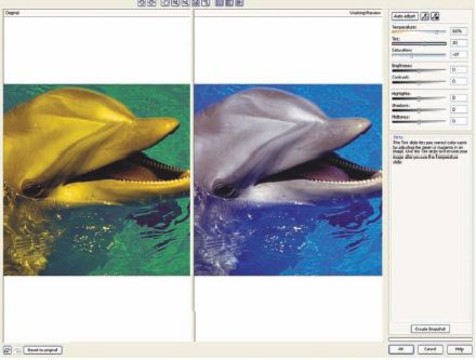Select the white point eyedropper icon

tap(425, 16)
